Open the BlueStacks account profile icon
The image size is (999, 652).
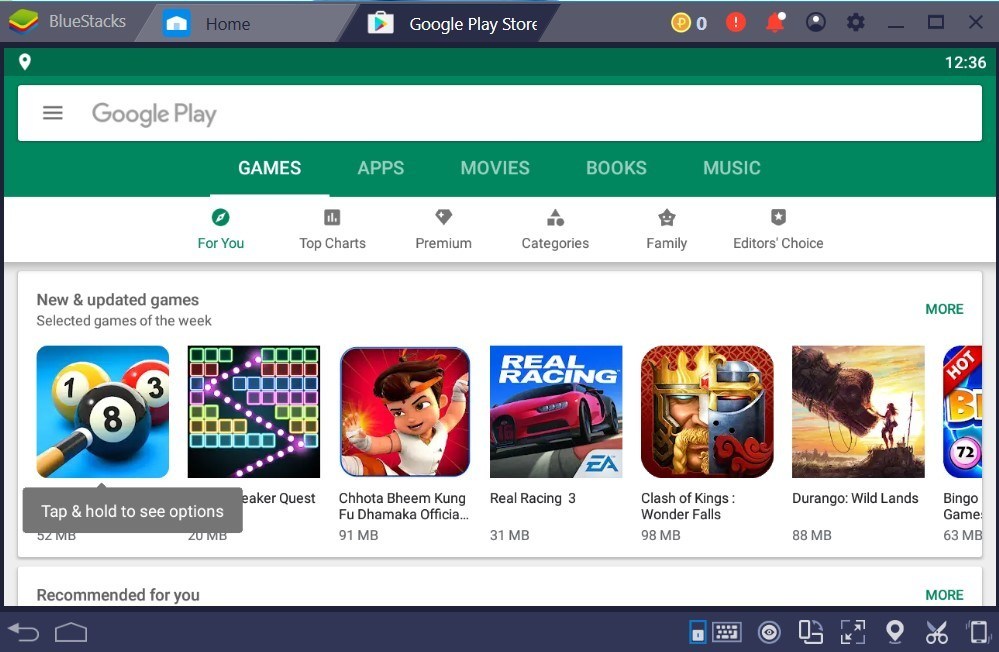tap(816, 22)
